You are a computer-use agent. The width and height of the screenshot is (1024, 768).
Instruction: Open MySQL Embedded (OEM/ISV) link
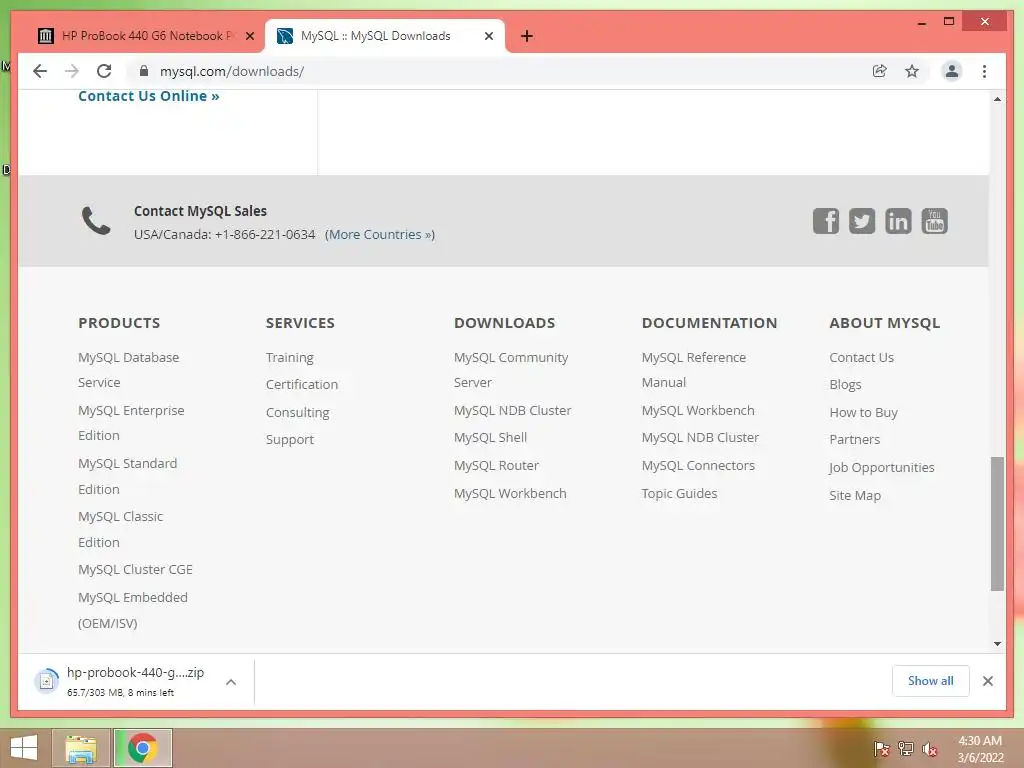pos(133,610)
